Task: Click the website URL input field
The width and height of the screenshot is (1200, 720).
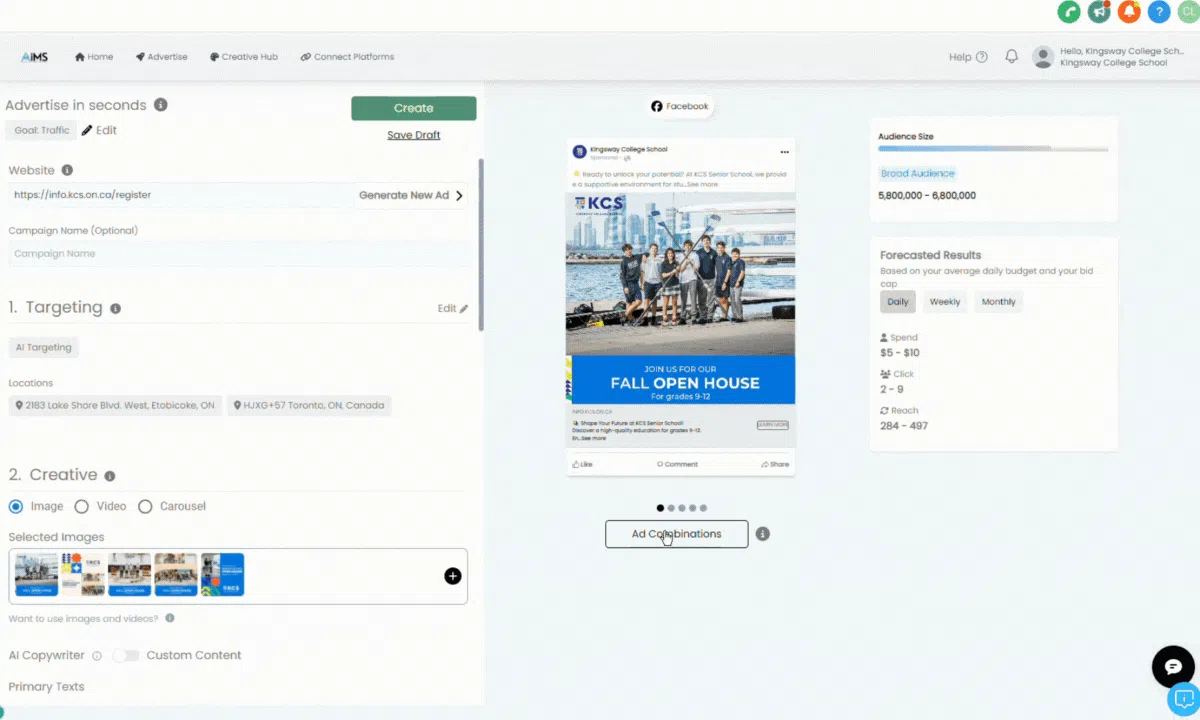Action: (180, 195)
